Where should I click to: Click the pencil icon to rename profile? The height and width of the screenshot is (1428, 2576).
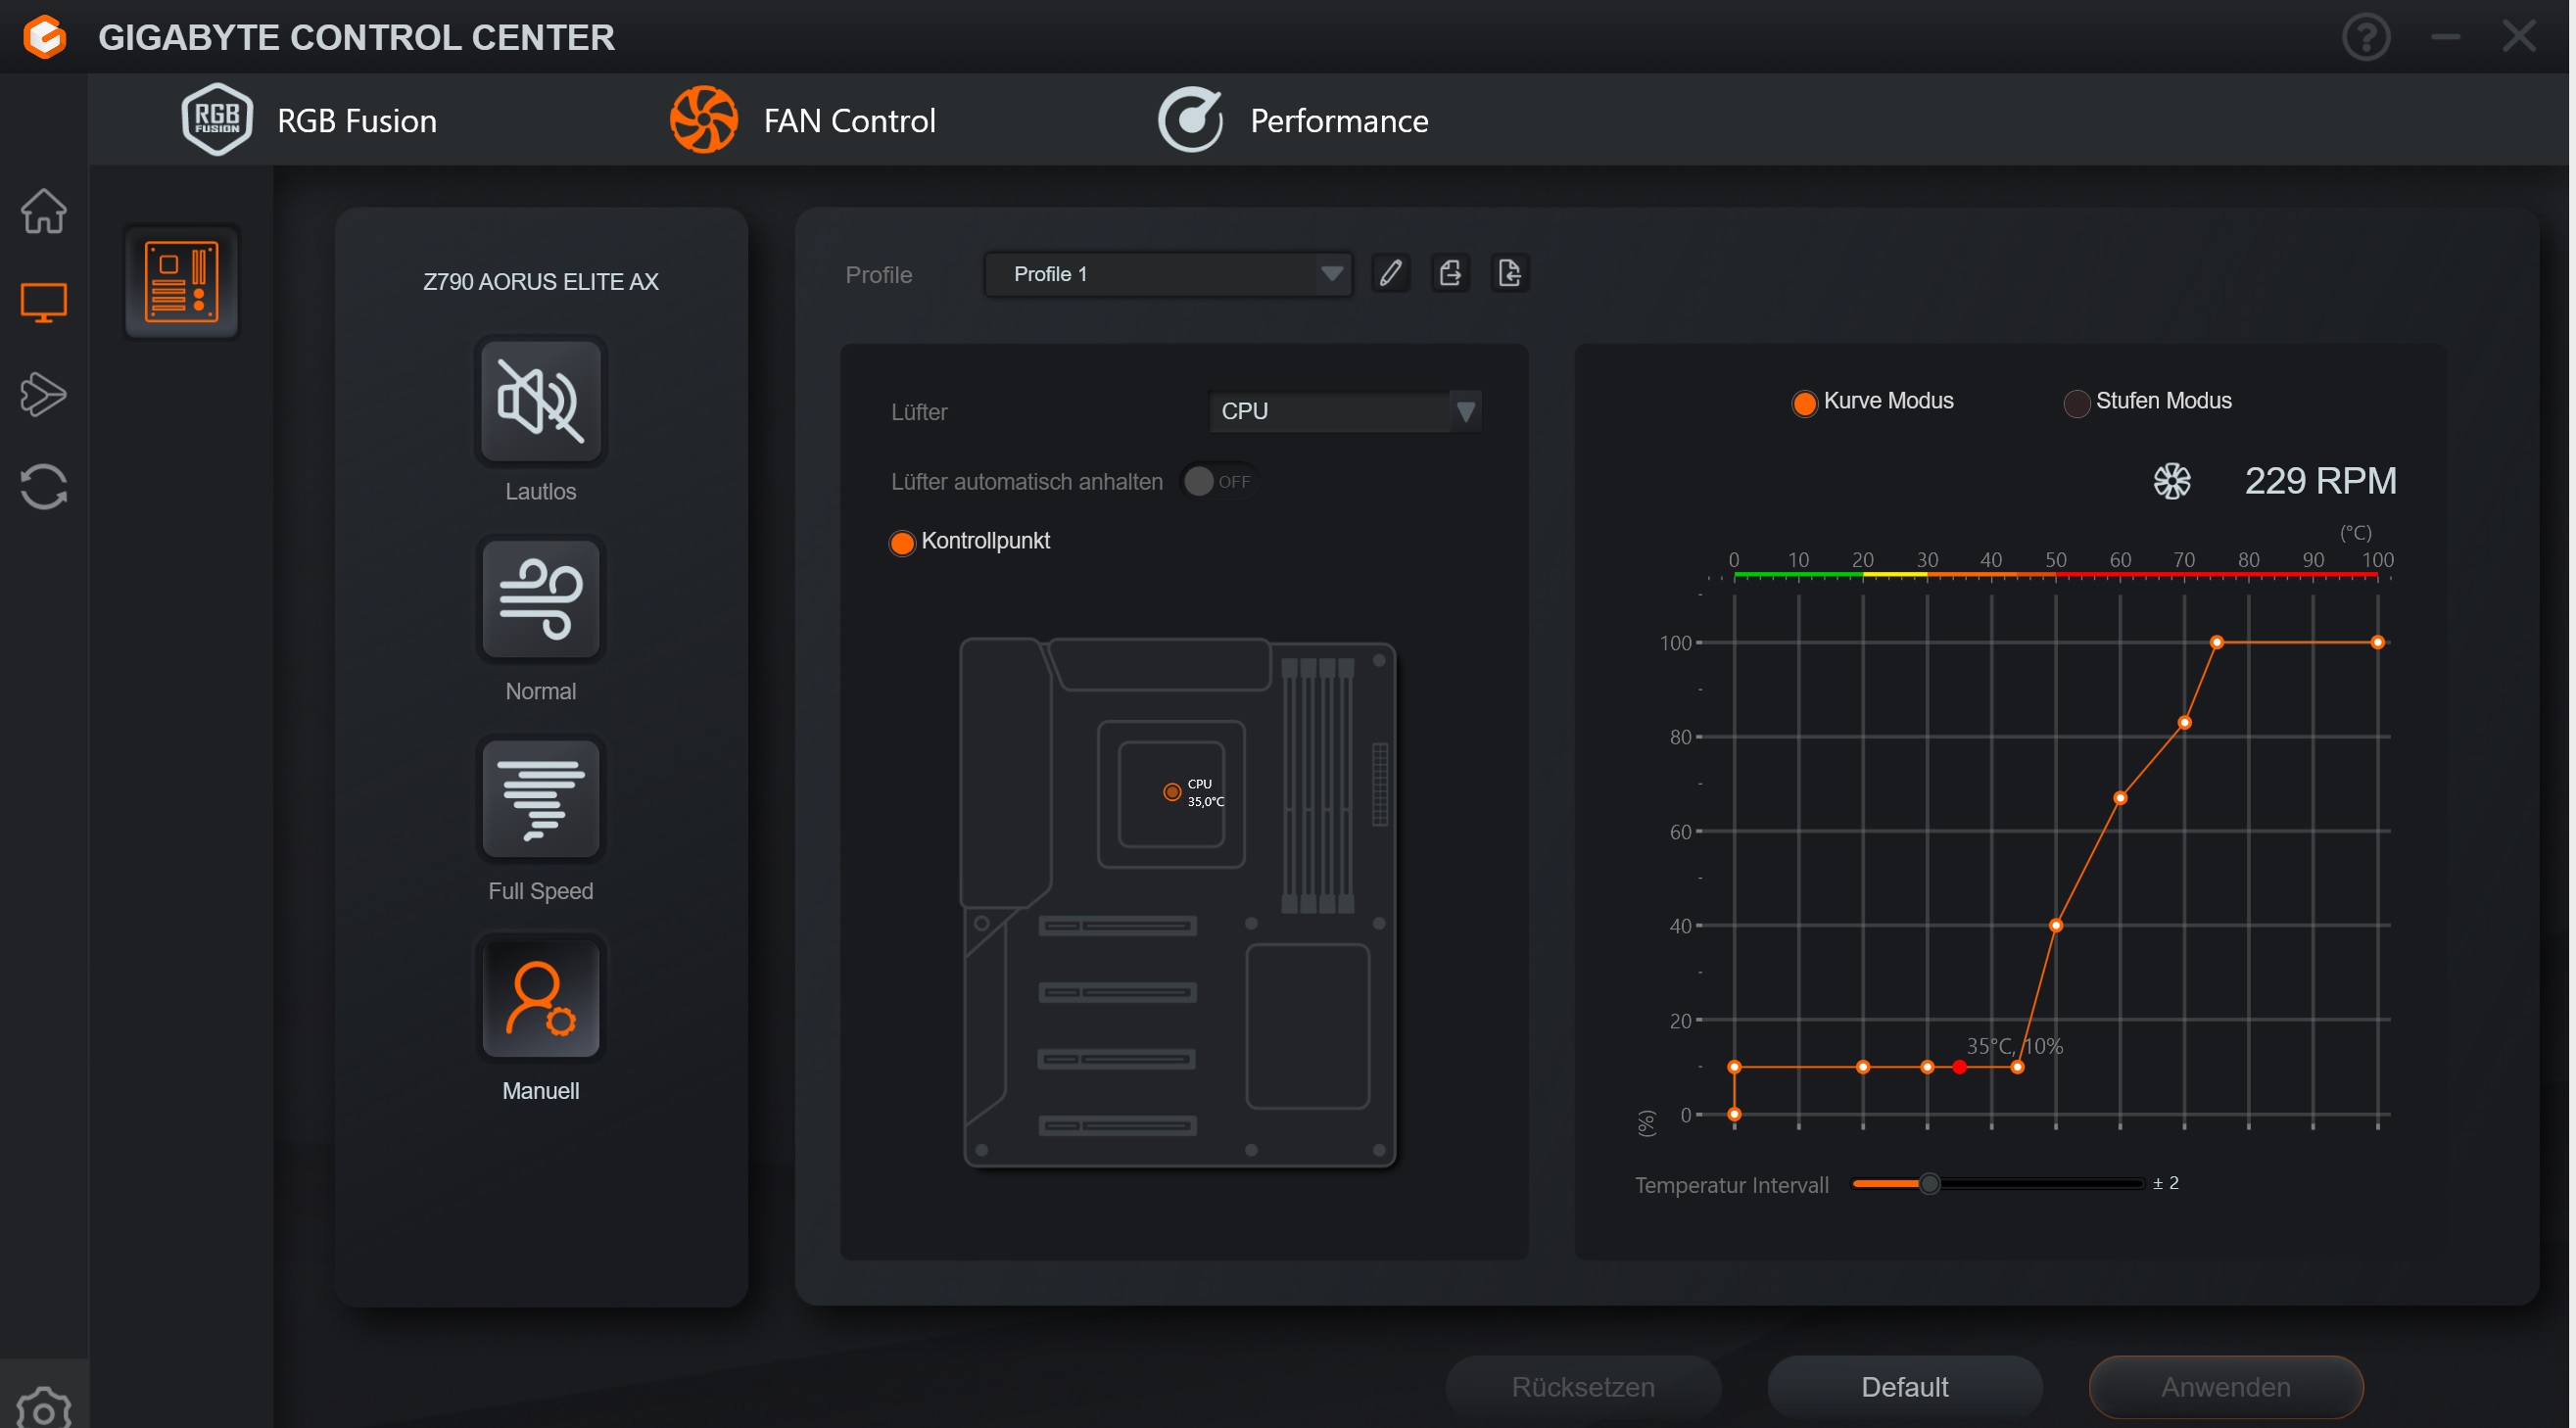pos(1390,273)
